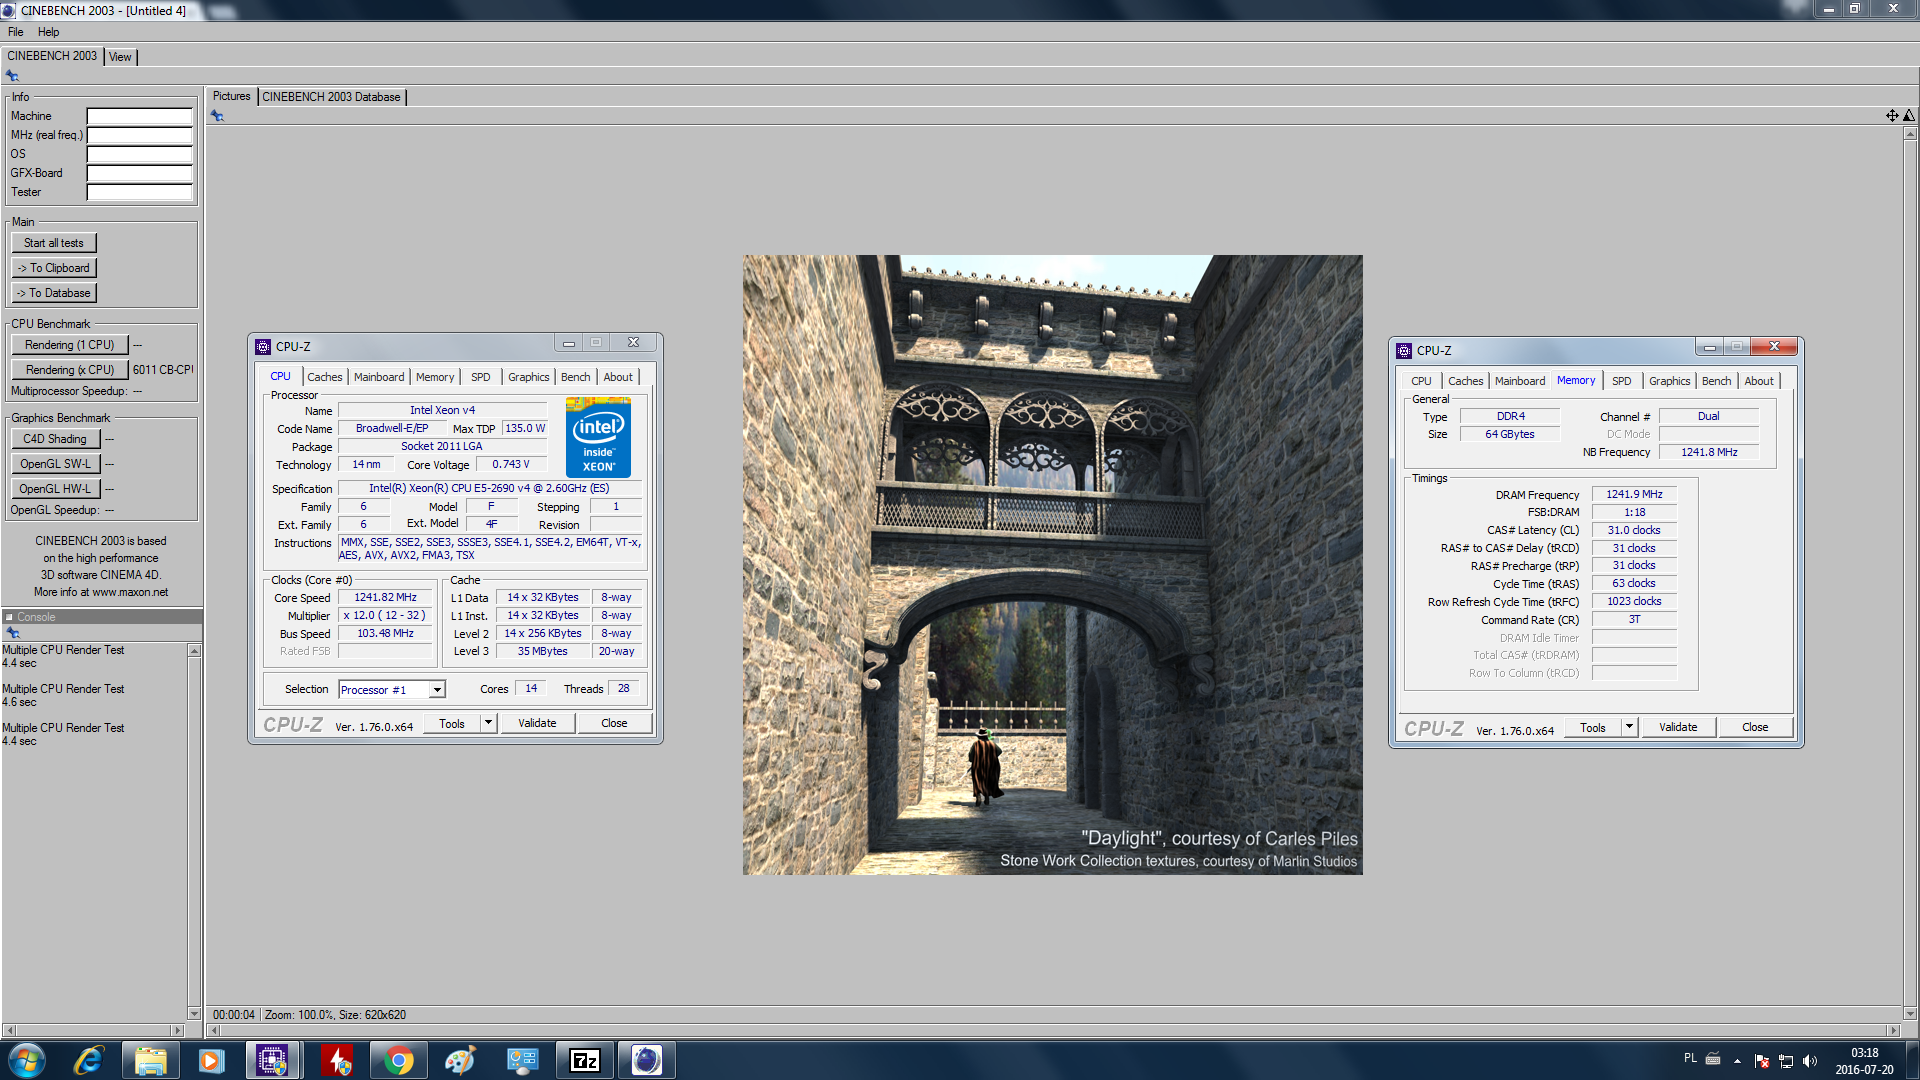Click To Database button
Viewport: 1920px width, 1080px height.
[x=54, y=293]
